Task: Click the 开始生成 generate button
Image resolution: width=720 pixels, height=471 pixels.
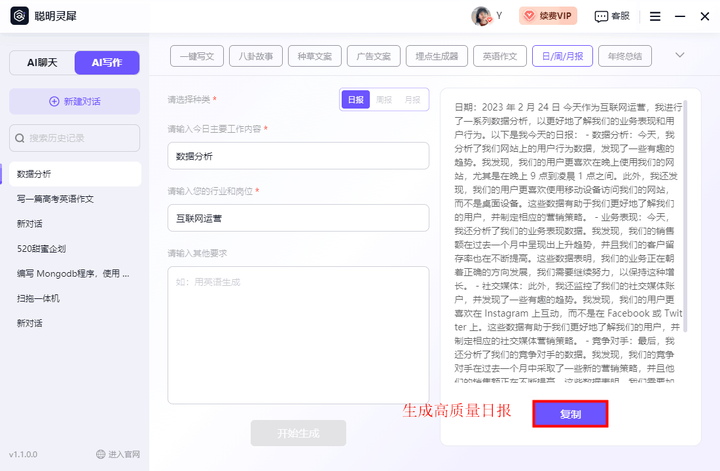Action: click(x=298, y=433)
